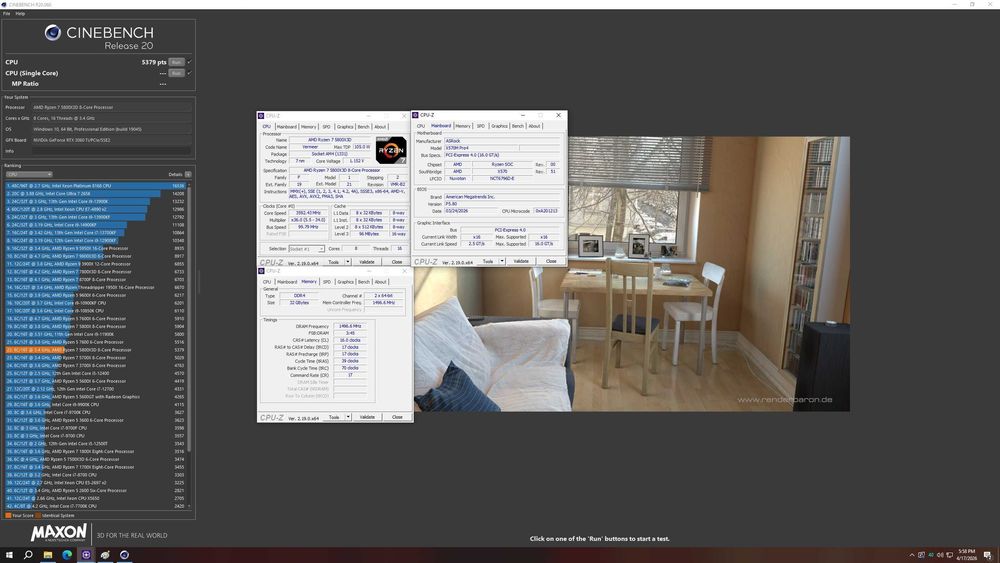
Task: Switch to the SPD tab in the Mainboard CPU-Z window
Action: point(481,126)
